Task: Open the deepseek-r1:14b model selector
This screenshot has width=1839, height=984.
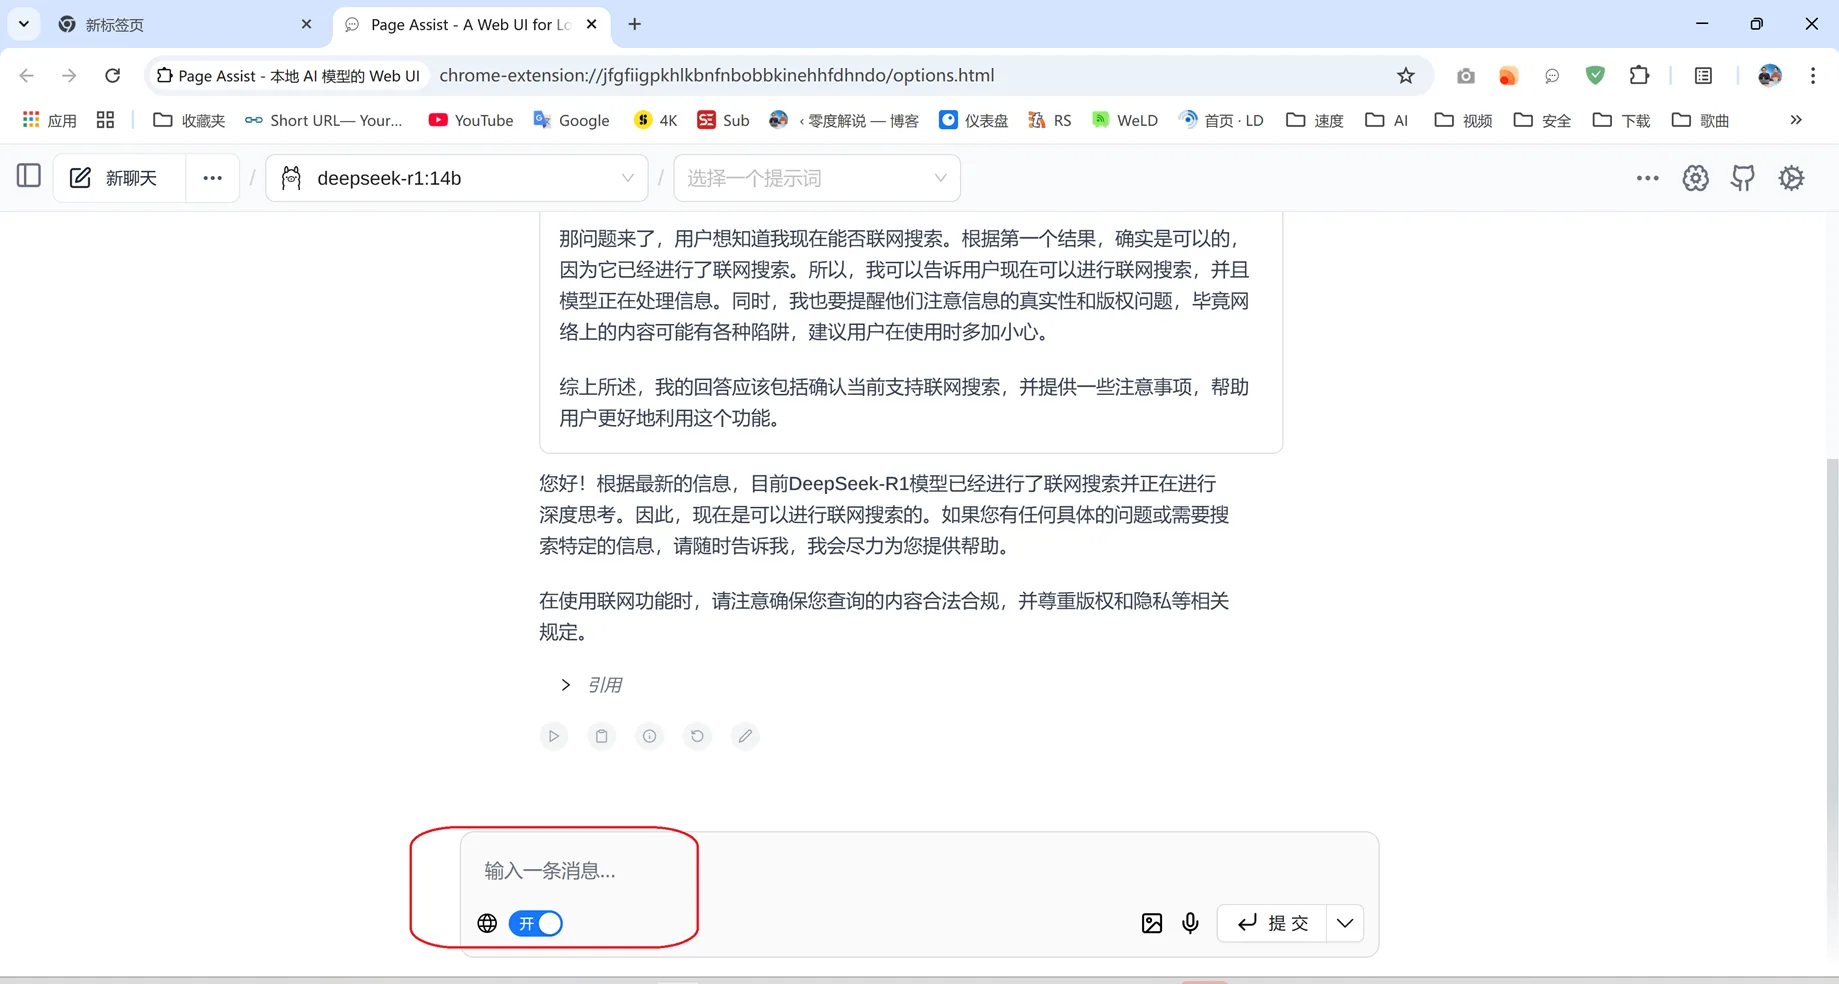Action: (x=456, y=177)
